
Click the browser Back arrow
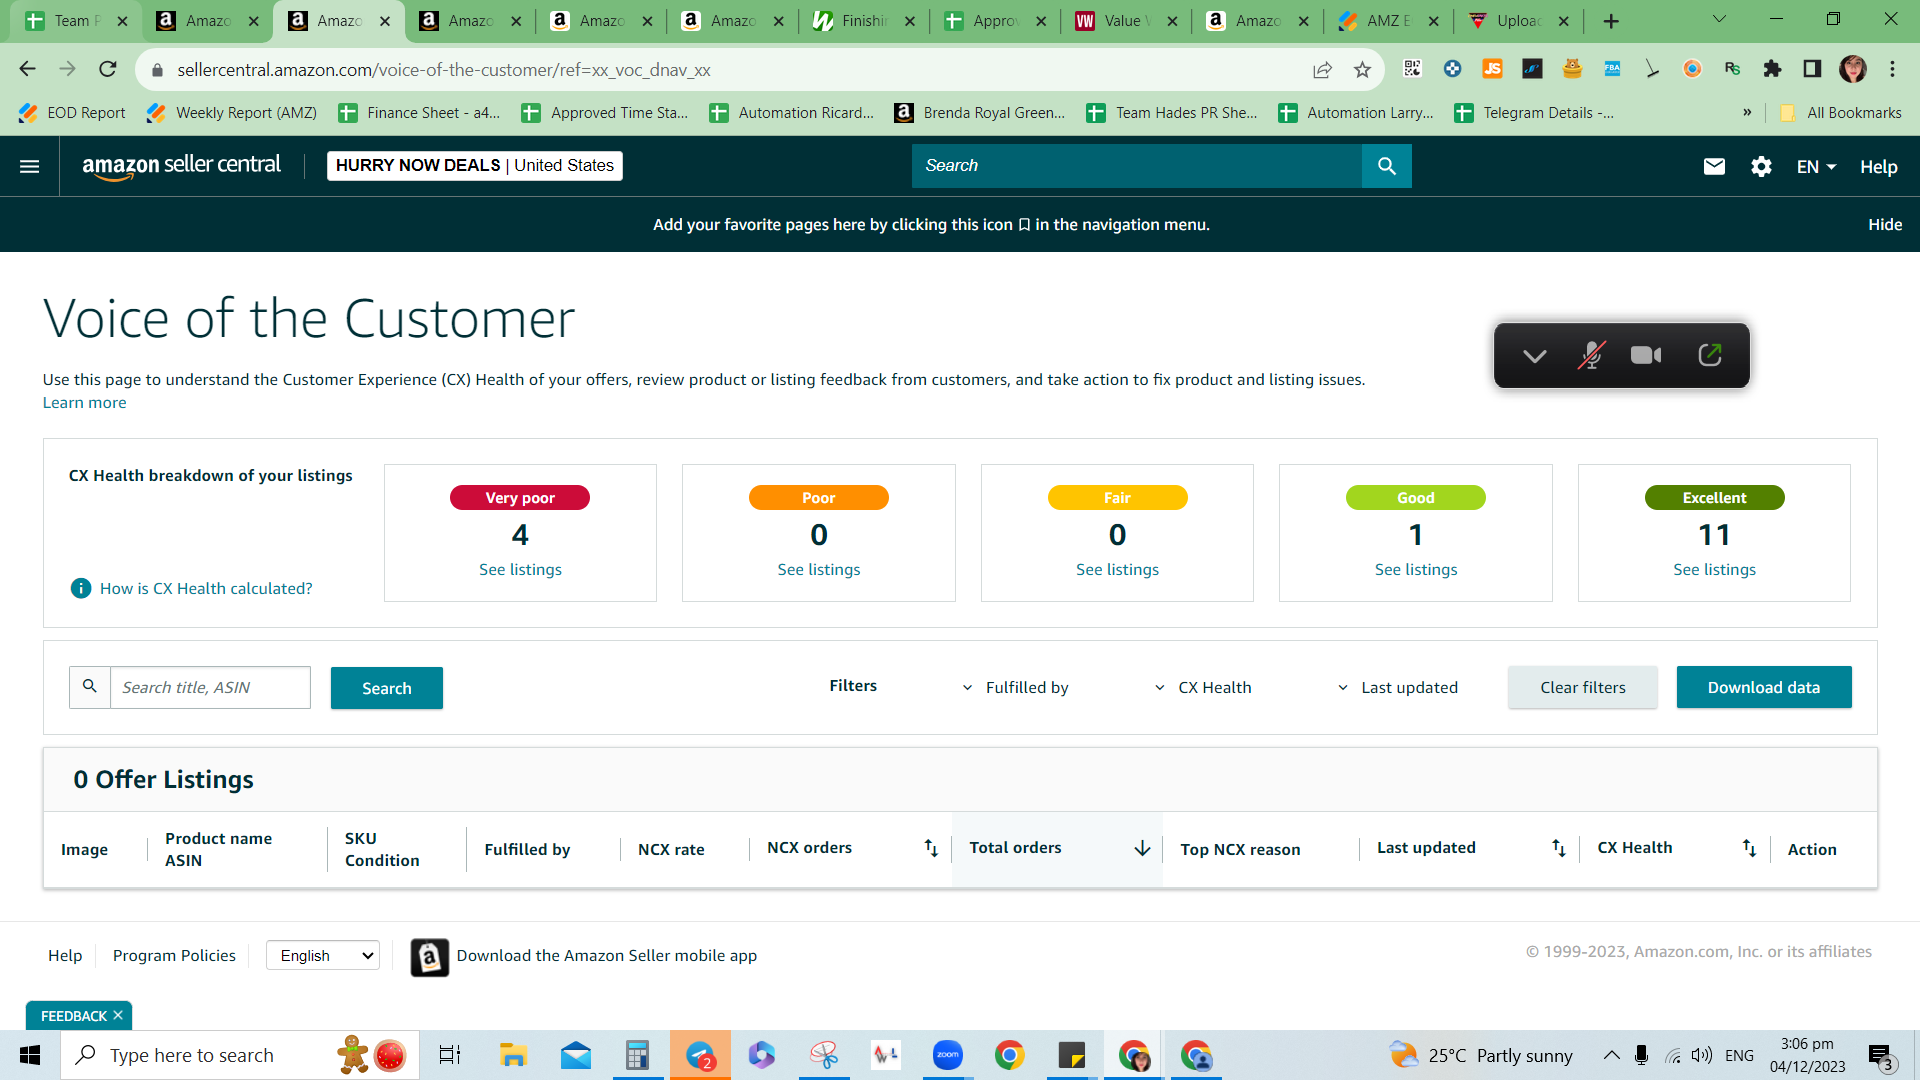coord(27,69)
